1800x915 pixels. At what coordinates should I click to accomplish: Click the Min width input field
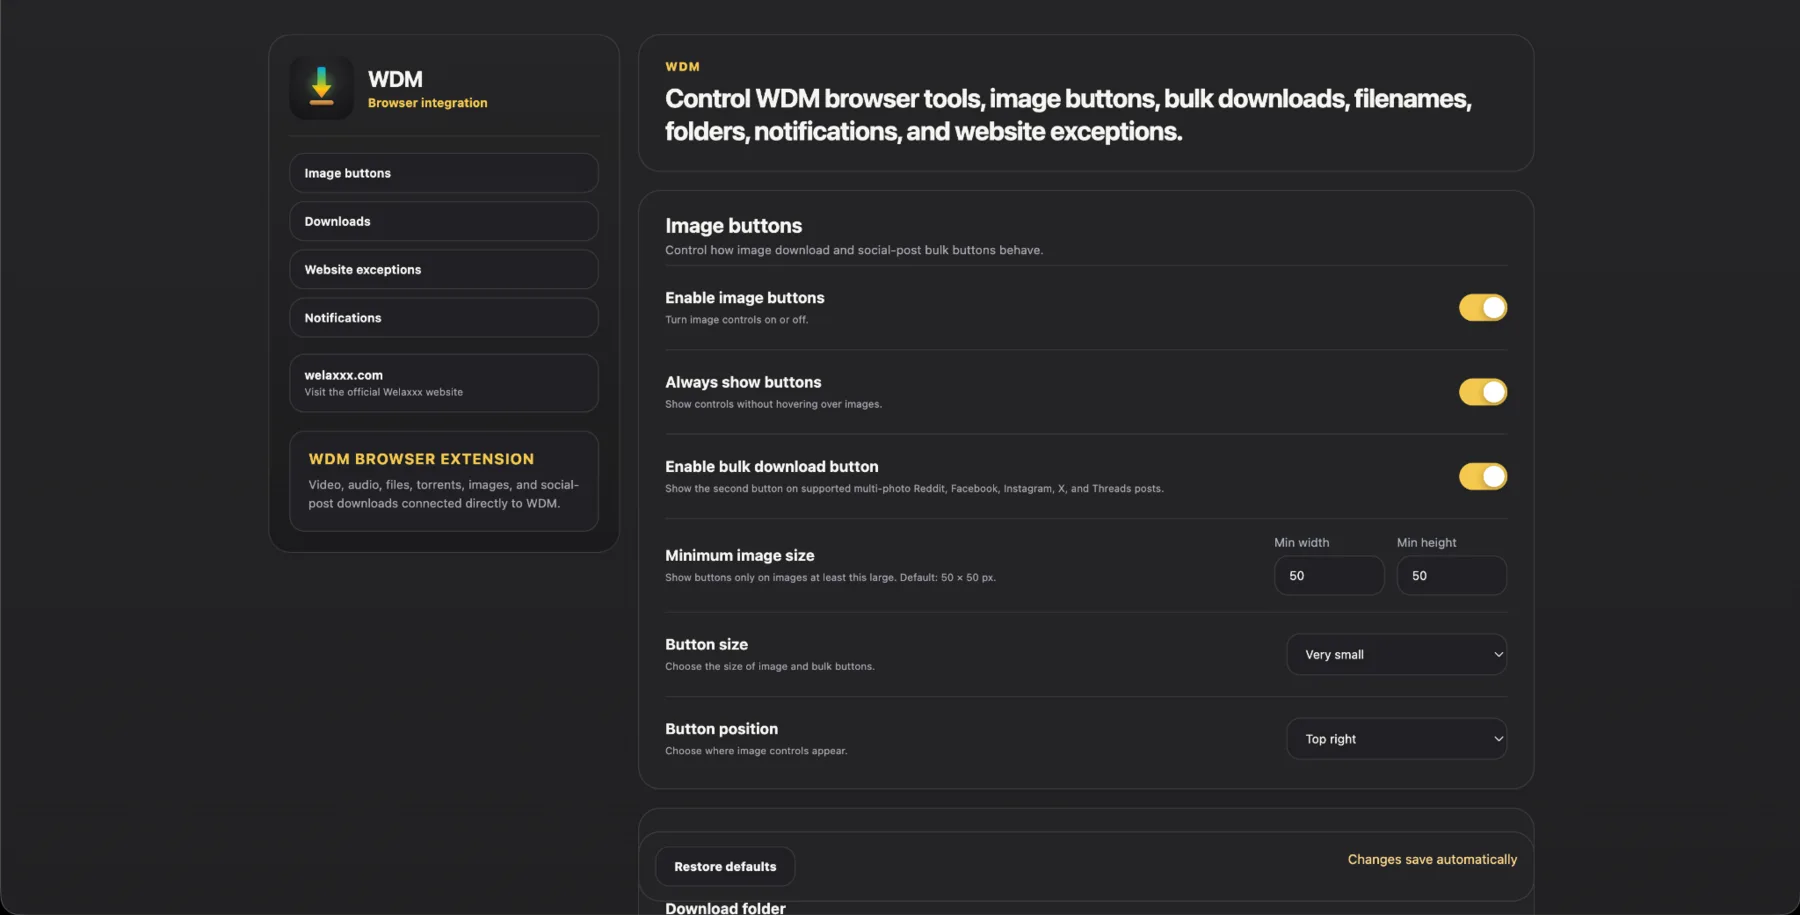[x=1329, y=576]
